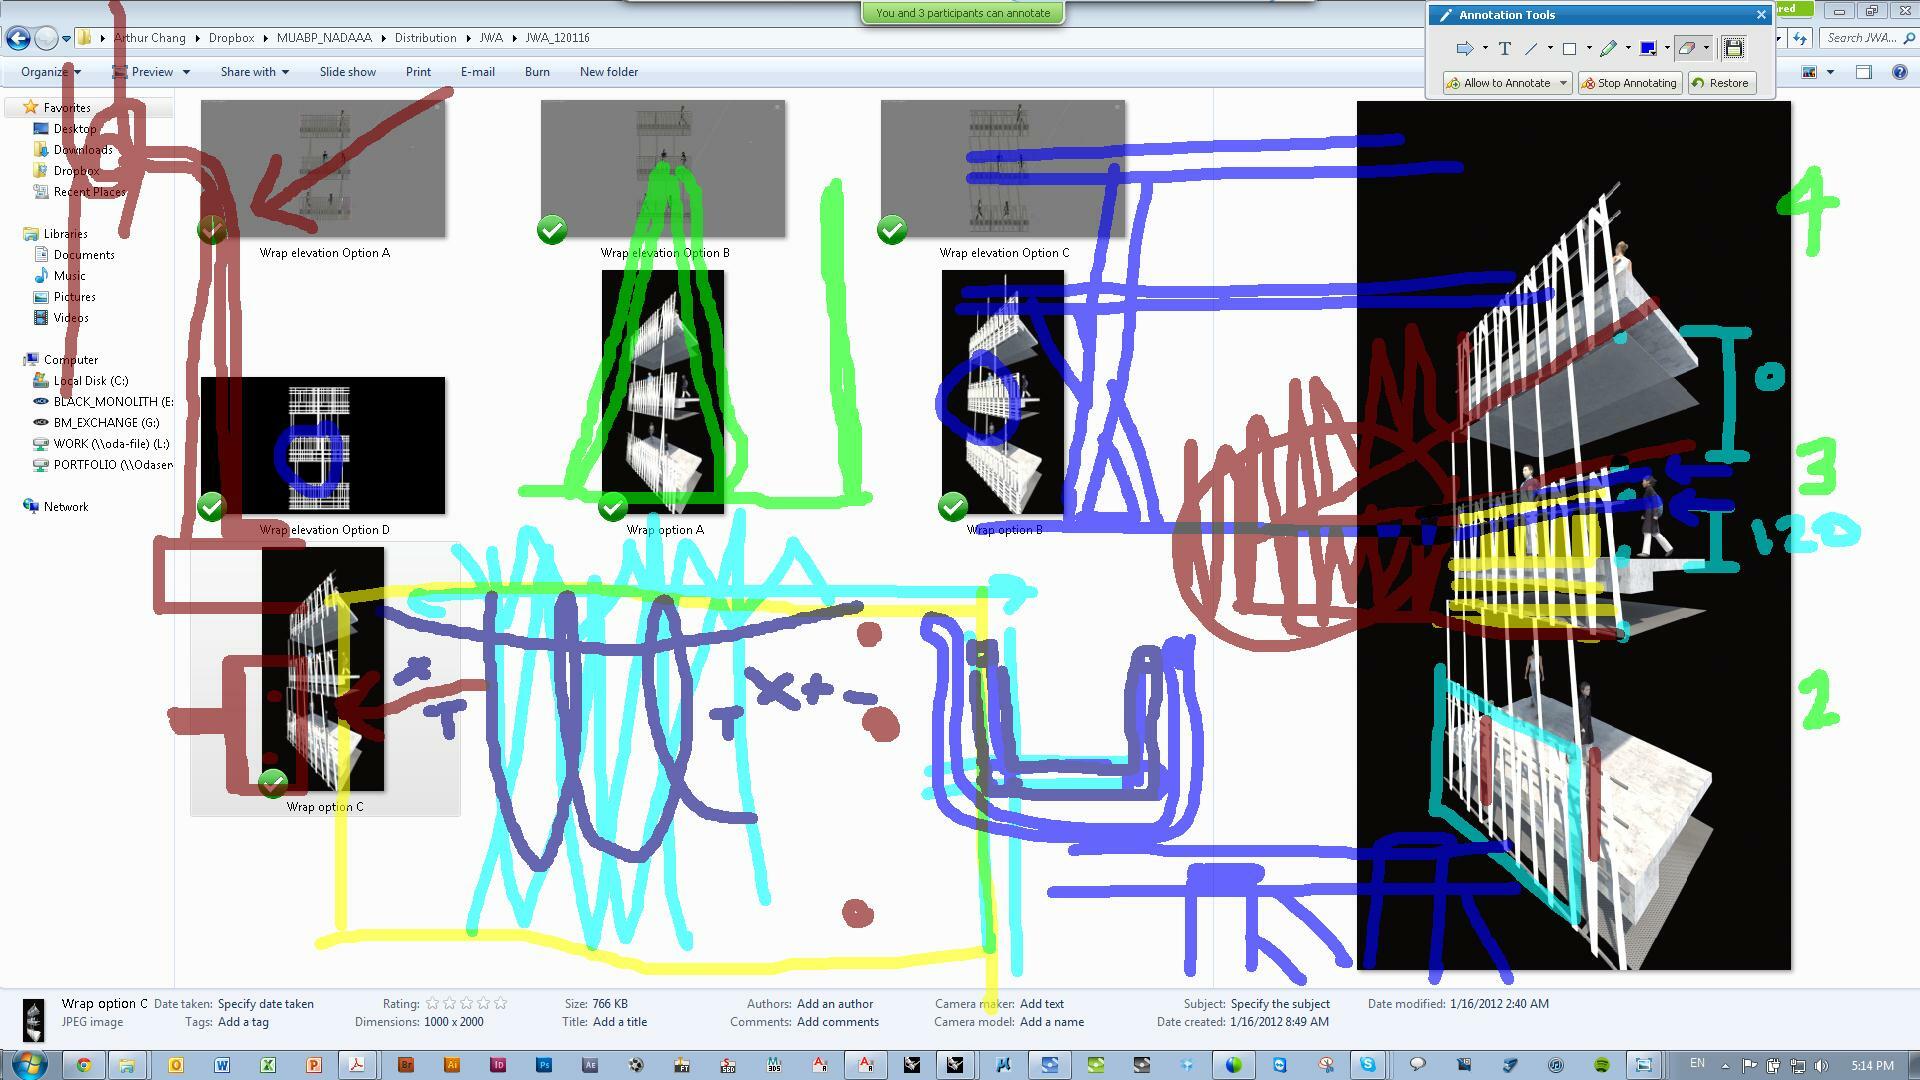Image resolution: width=1920 pixels, height=1080 pixels.
Task: Open Network in navigation pane
Action: [66, 507]
